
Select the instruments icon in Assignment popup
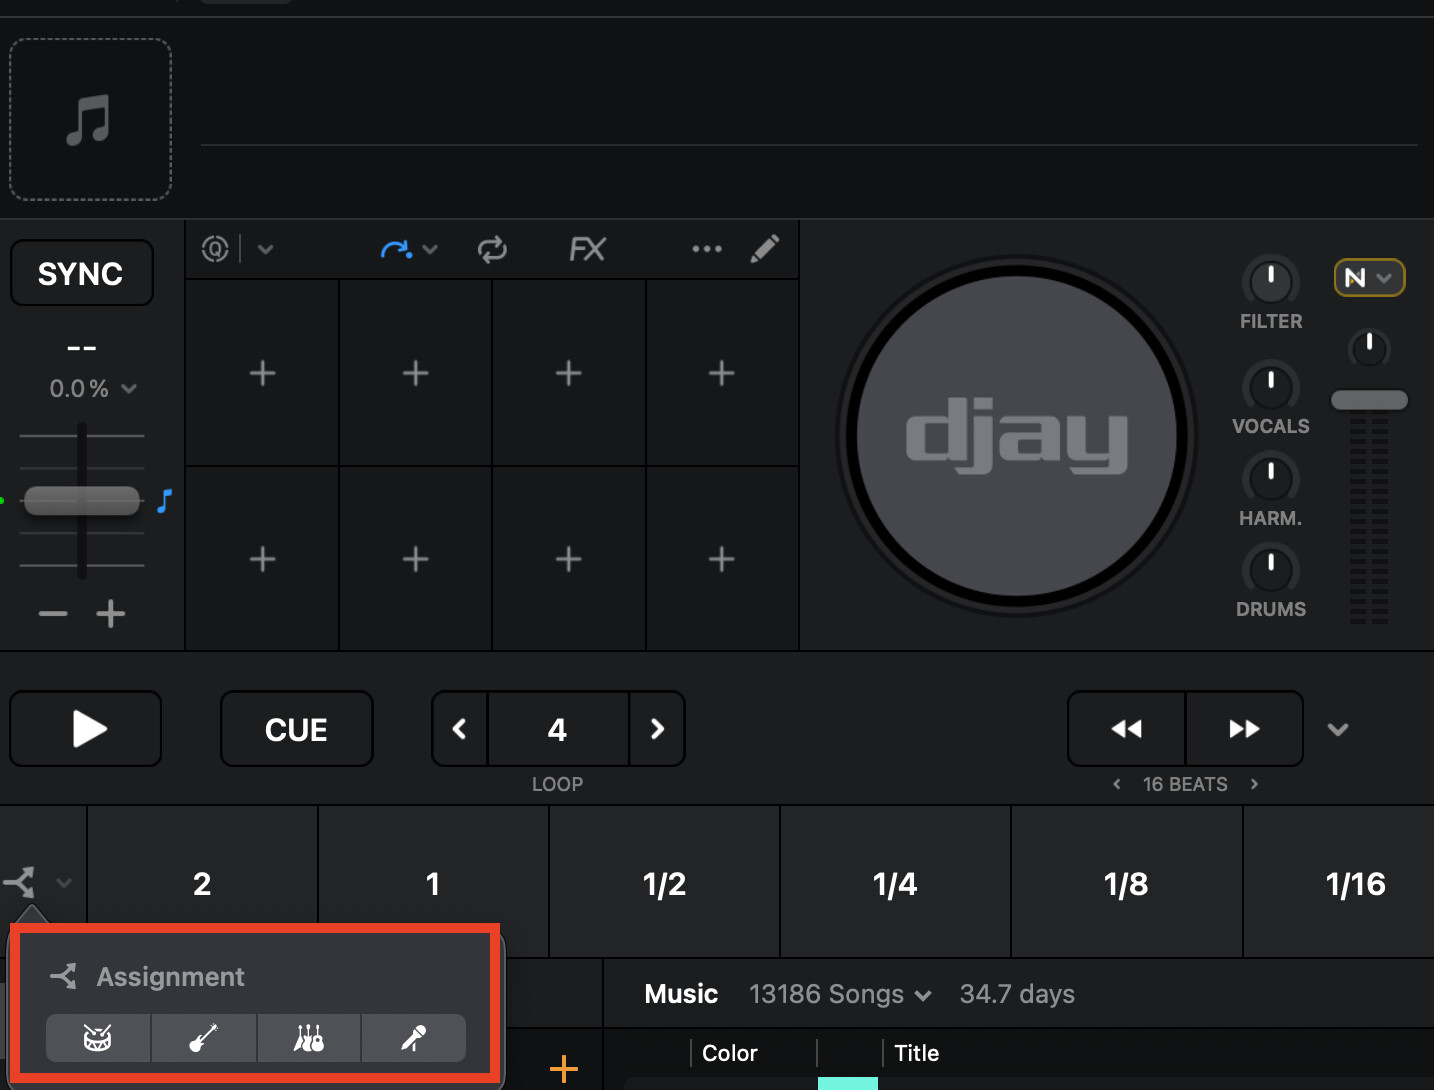click(x=309, y=1038)
